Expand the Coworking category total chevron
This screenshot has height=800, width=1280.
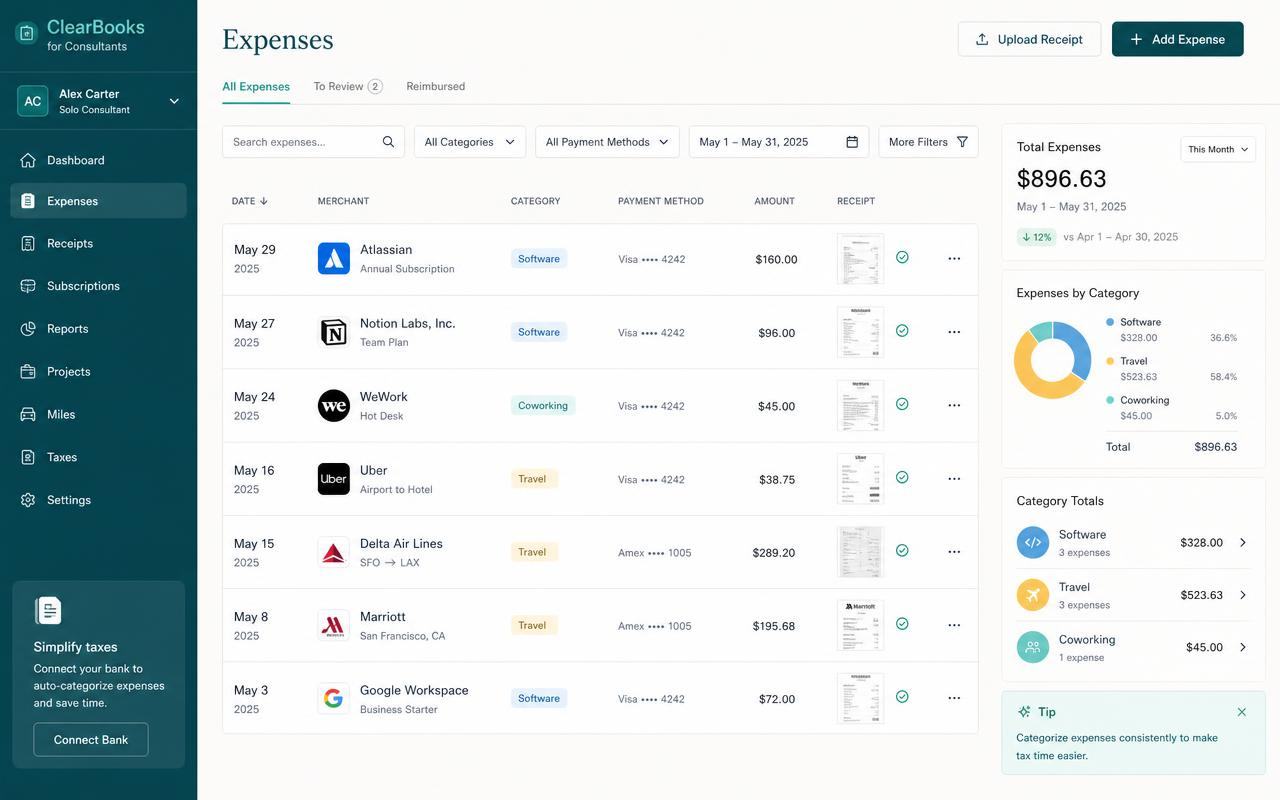[x=1243, y=647]
